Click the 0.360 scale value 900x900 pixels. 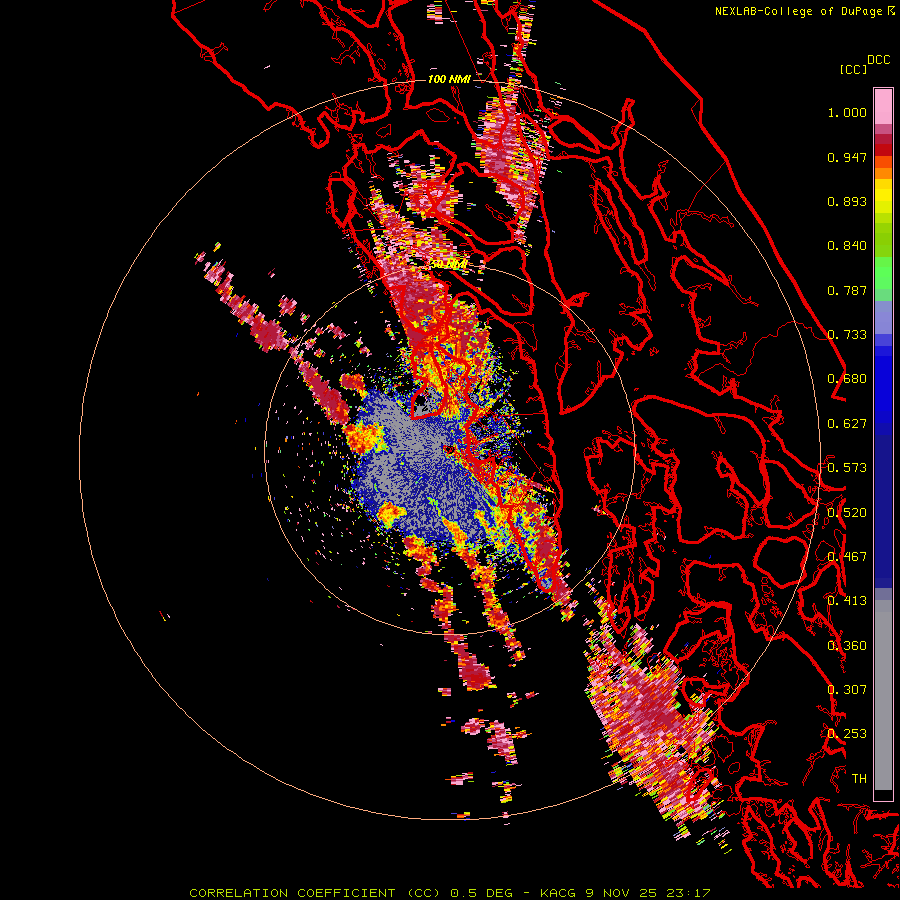pyautogui.click(x=847, y=646)
